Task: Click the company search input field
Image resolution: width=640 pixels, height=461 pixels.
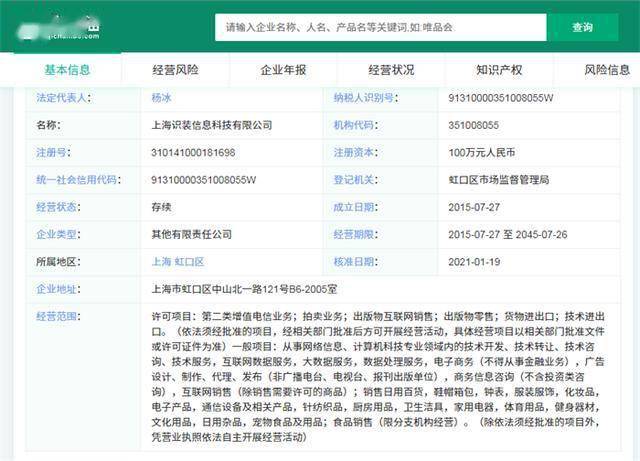Action: 380,27
